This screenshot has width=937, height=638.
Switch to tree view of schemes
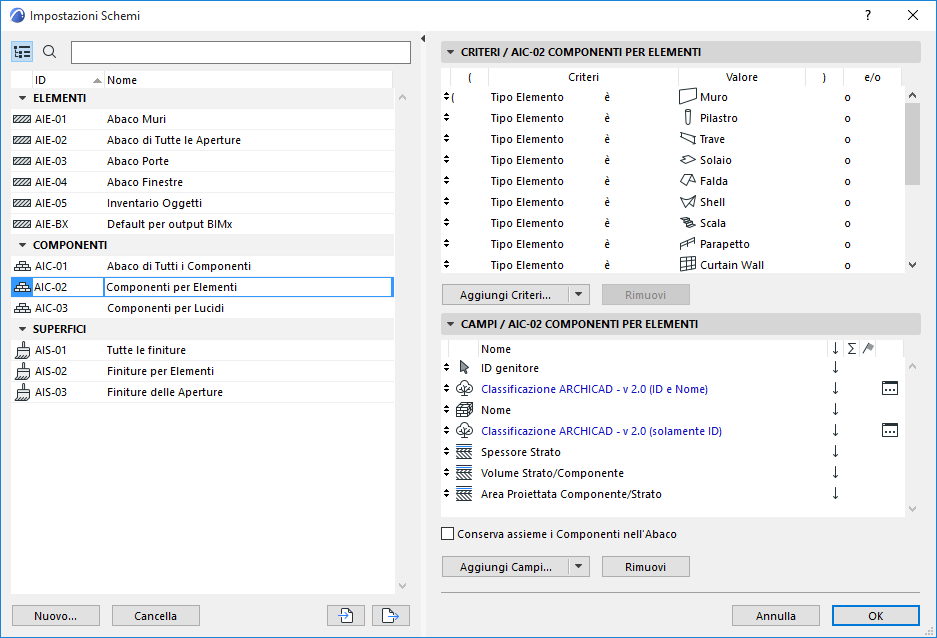tap(22, 53)
